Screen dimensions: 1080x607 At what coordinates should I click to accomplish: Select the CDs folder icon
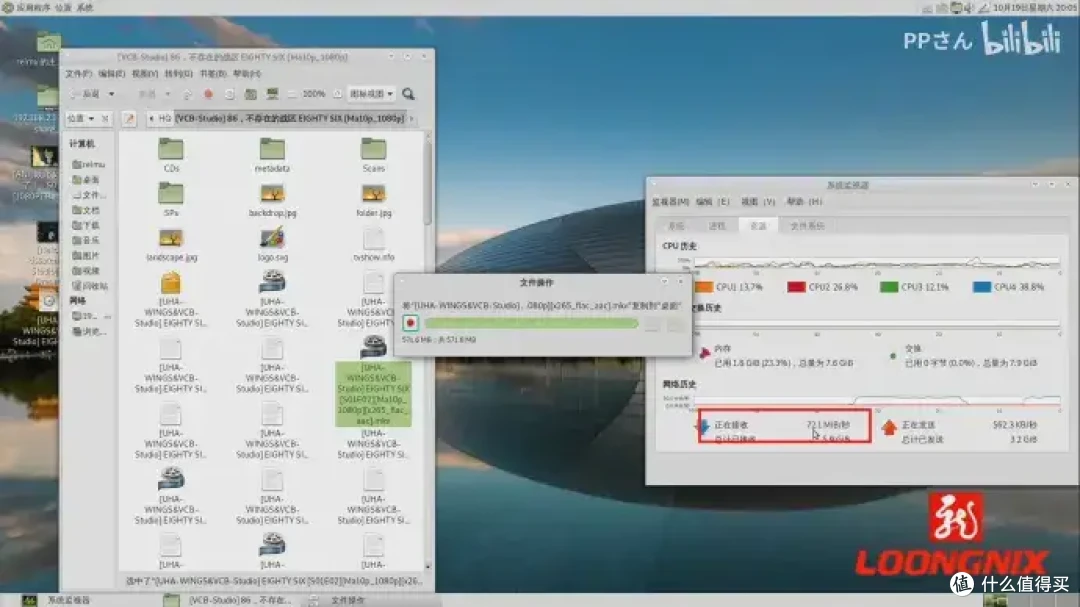[x=171, y=149]
